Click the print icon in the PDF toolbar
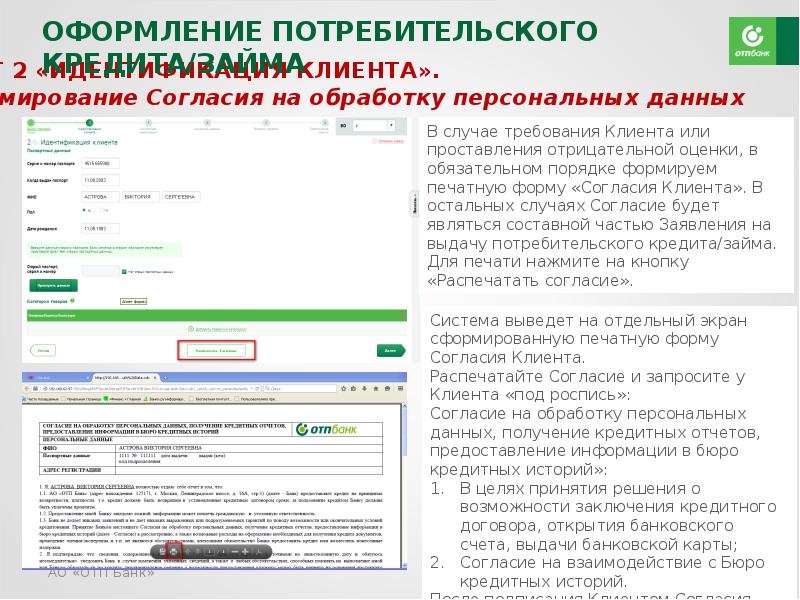Image resolution: width=800 pixels, height=600 pixels. click(x=173, y=552)
